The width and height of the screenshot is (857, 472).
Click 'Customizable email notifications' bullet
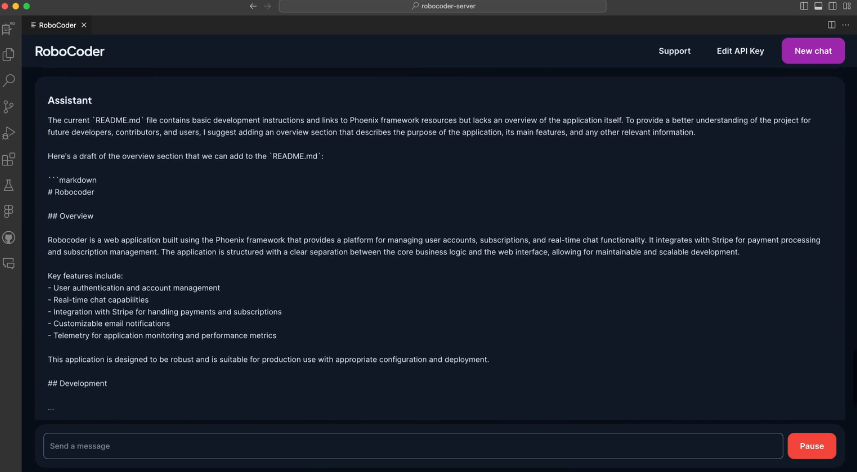click(x=109, y=323)
